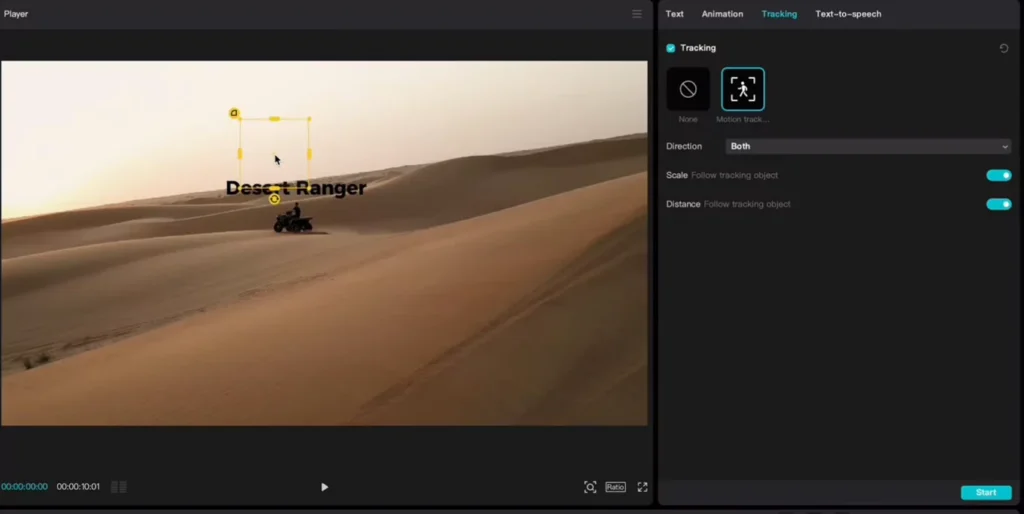Switch to the Animation tab
The image size is (1024, 514).
tap(722, 14)
